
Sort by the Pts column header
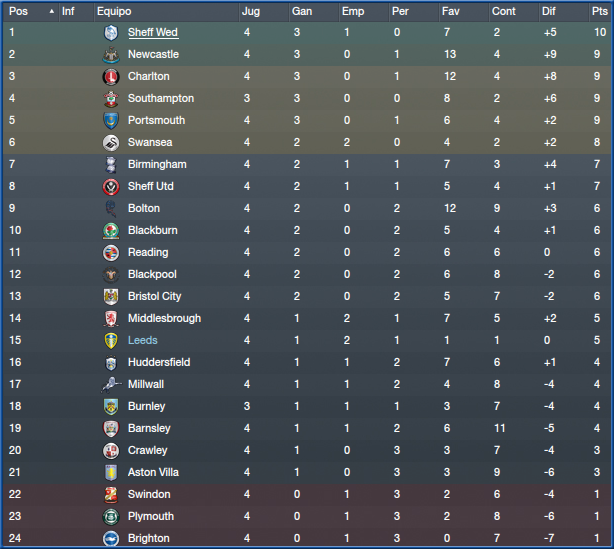600,11
